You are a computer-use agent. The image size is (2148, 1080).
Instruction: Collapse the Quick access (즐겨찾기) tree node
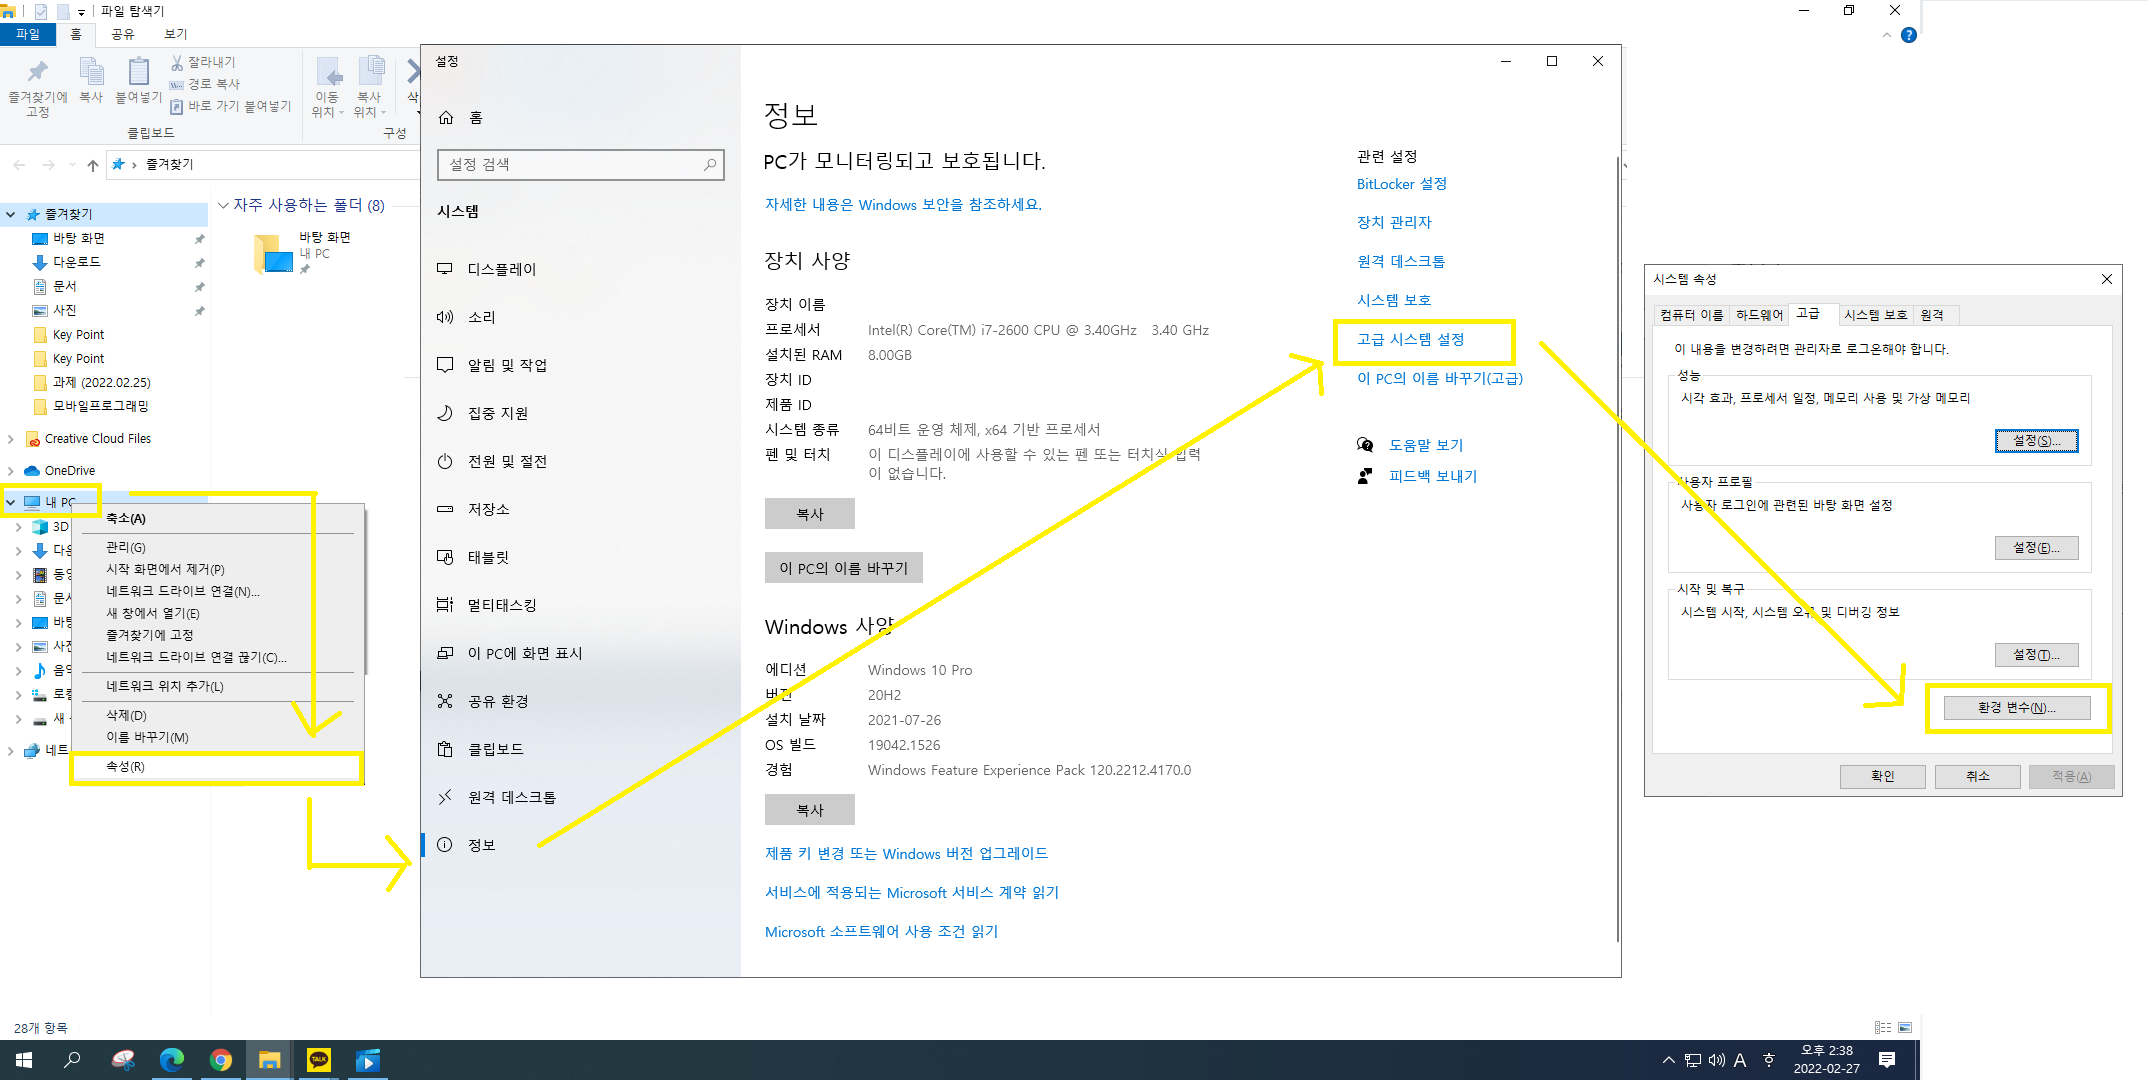point(11,214)
